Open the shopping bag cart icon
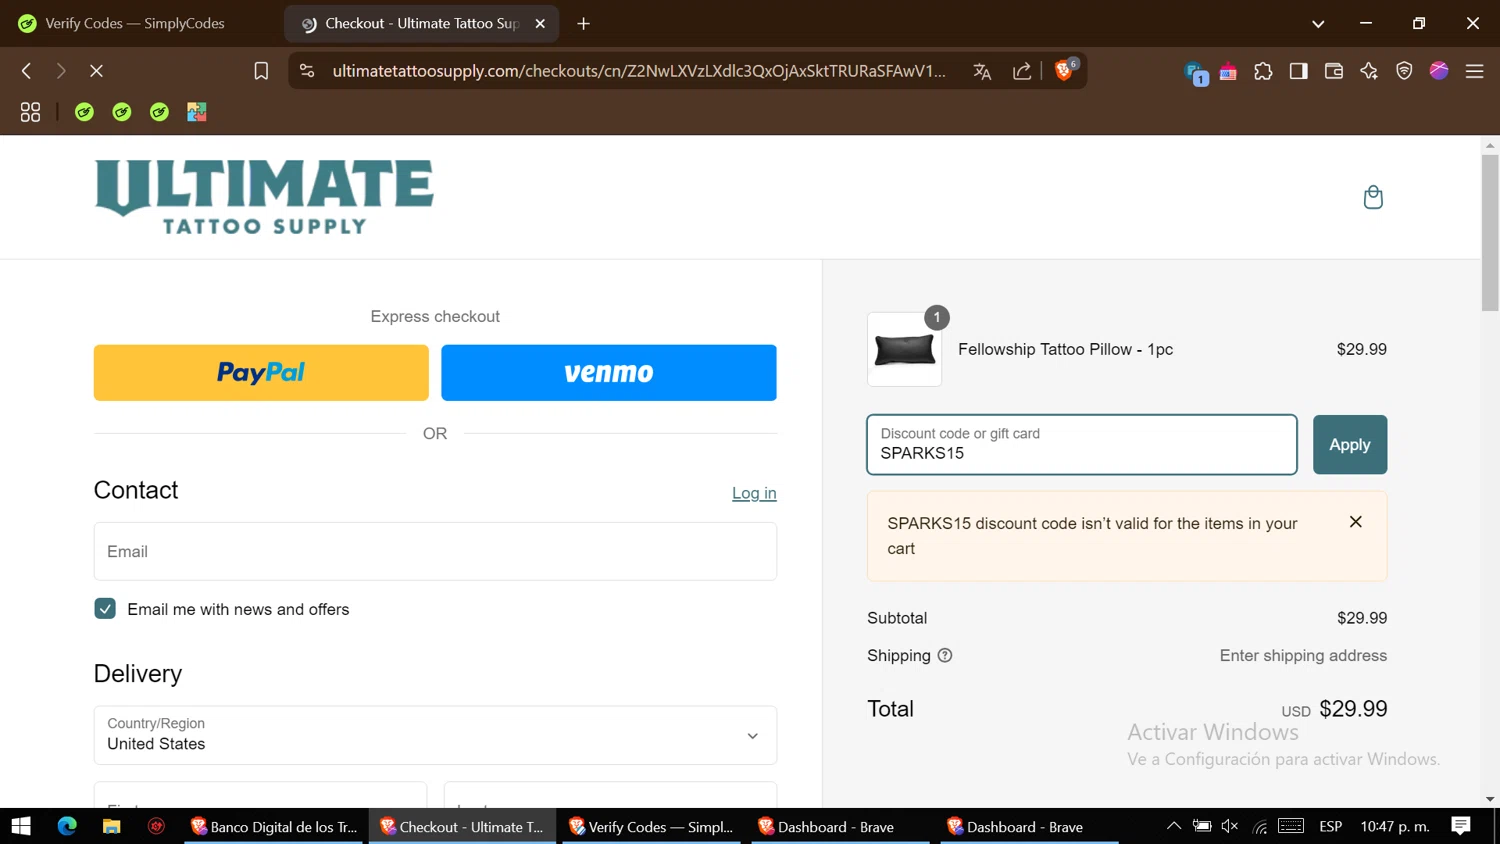Image resolution: width=1500 pixels, height=844 pixels. tap(1373, 197)
